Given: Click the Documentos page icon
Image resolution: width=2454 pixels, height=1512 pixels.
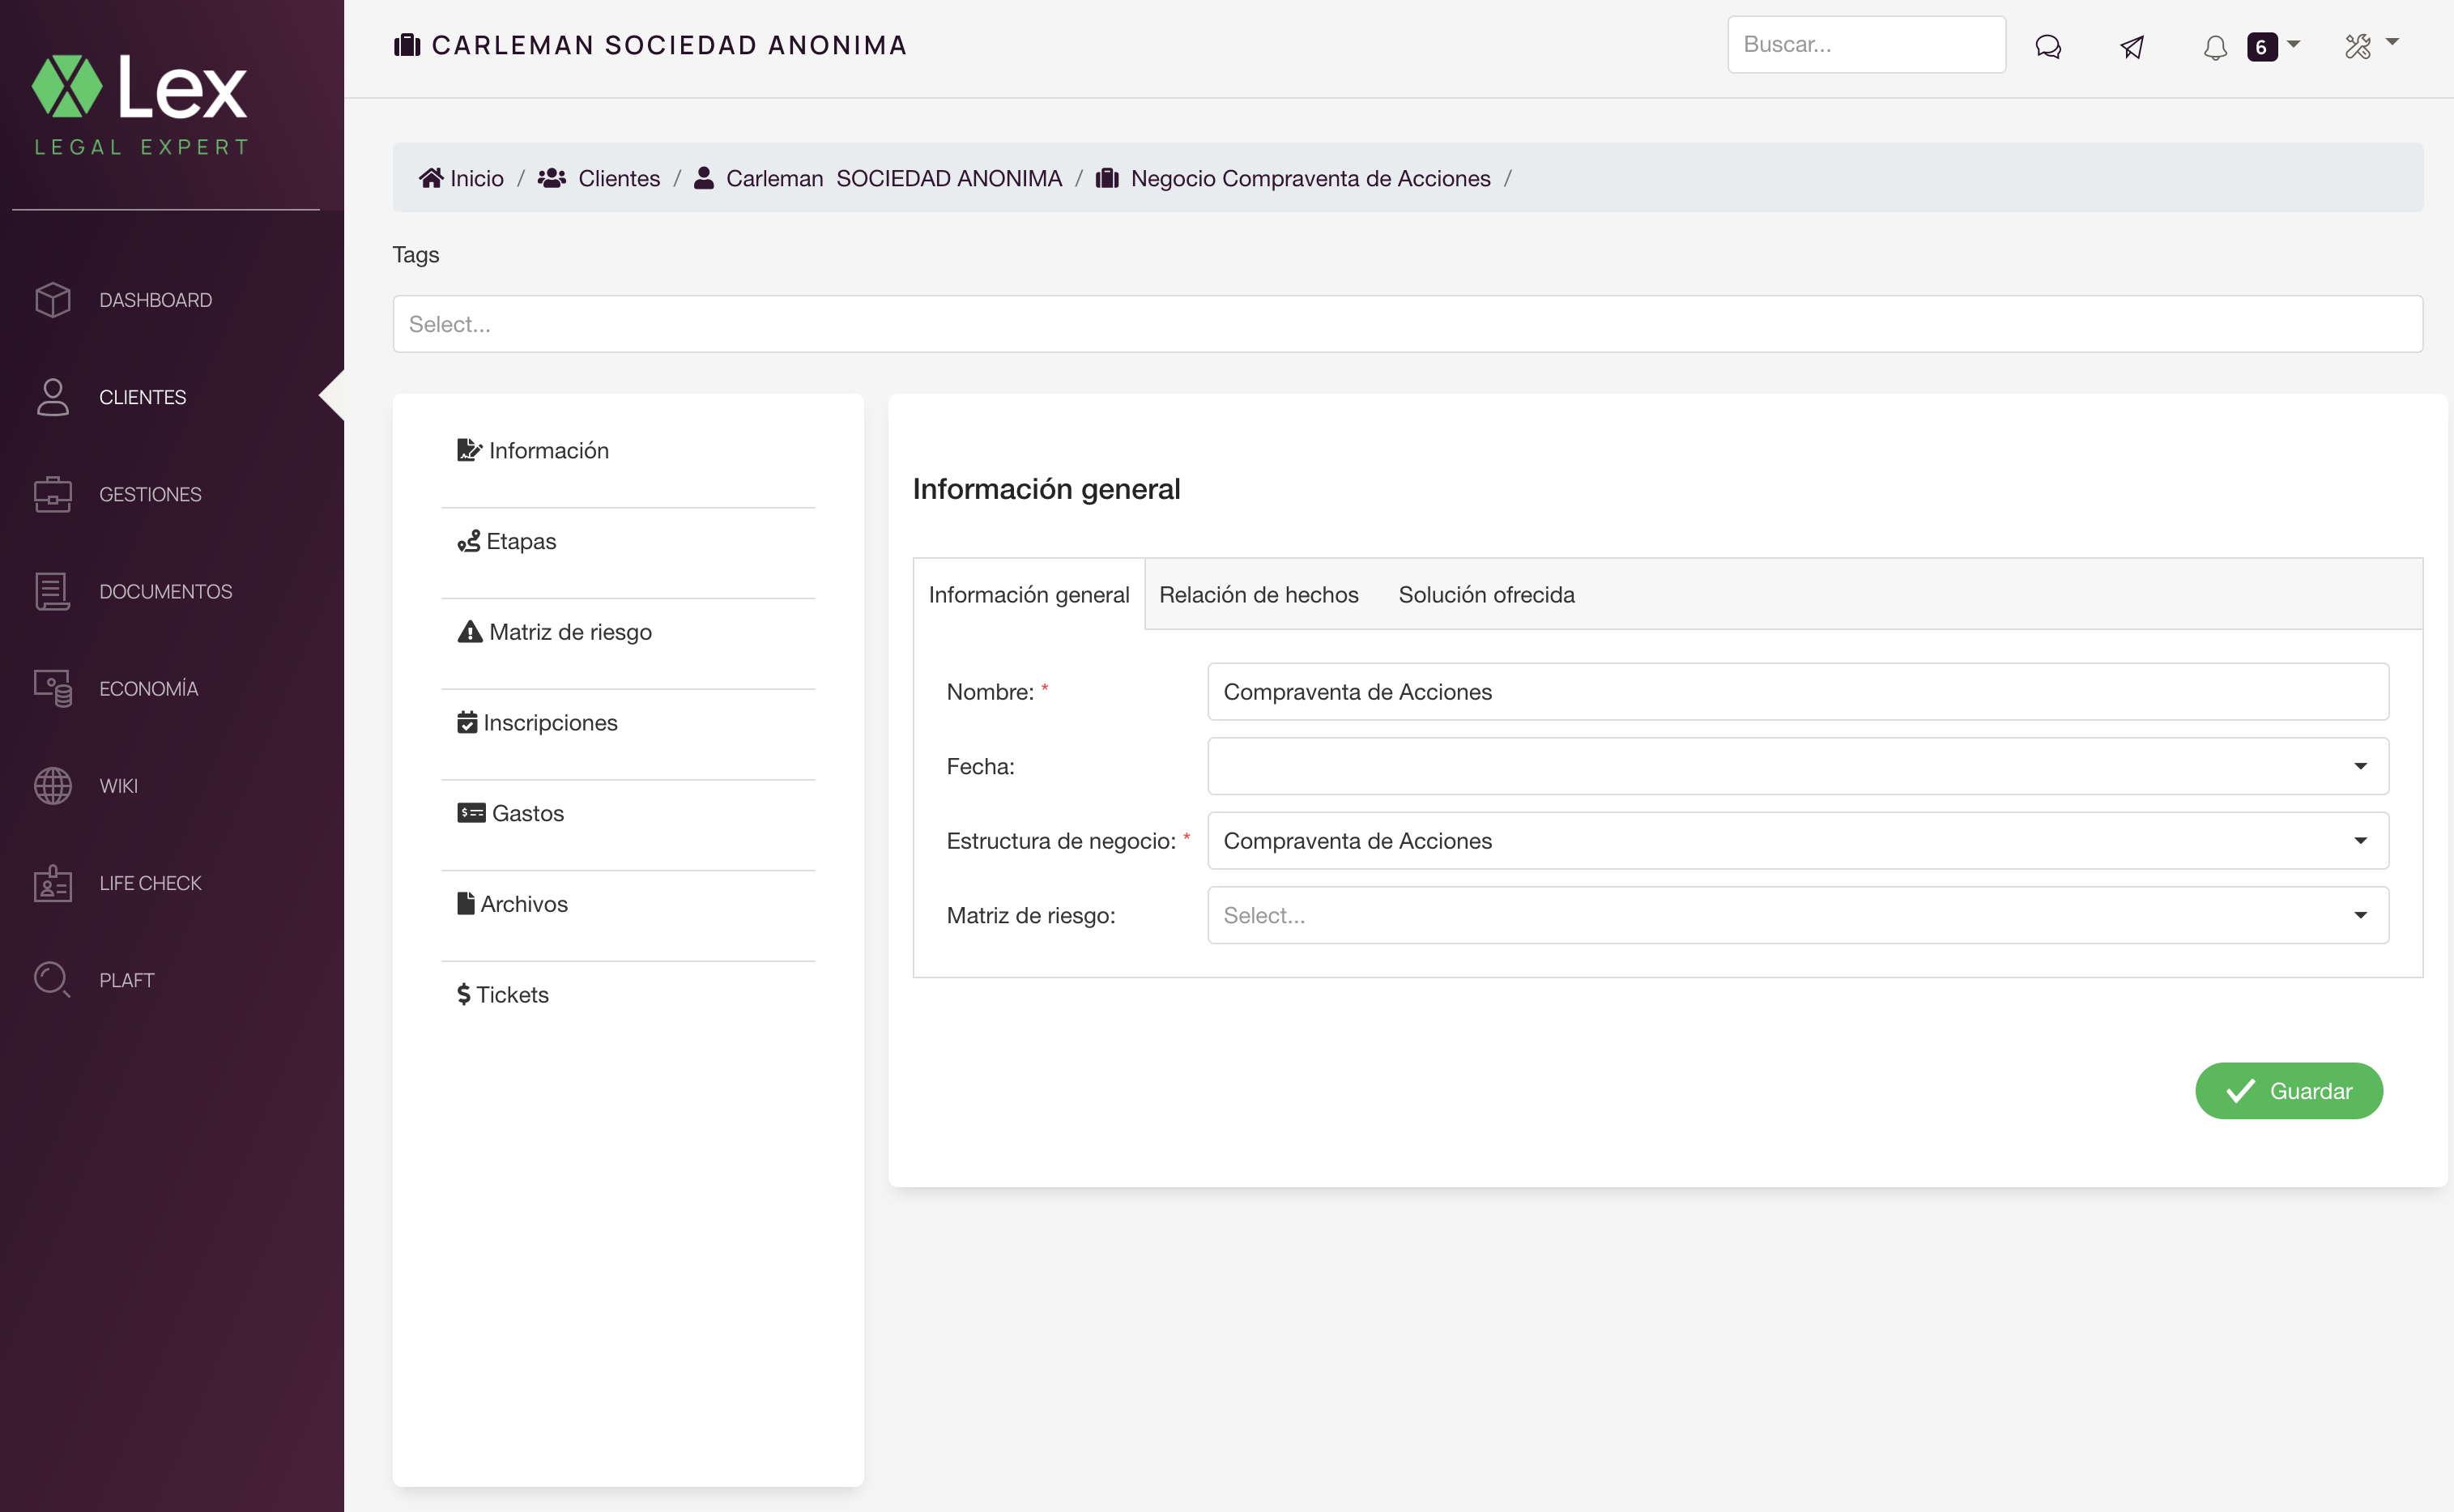Looking at the screenshot, I should pos(52,591).
